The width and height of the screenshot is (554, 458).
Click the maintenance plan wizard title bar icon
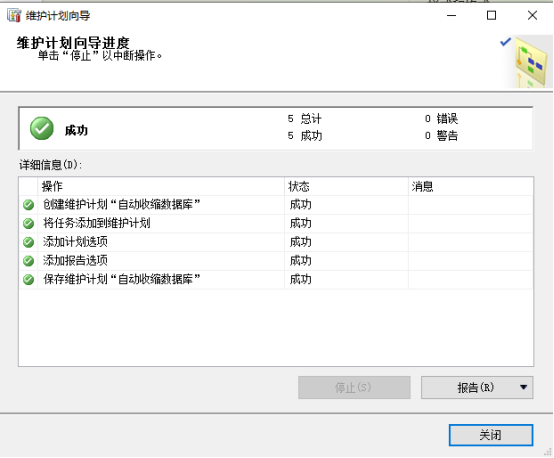[14, 16]
